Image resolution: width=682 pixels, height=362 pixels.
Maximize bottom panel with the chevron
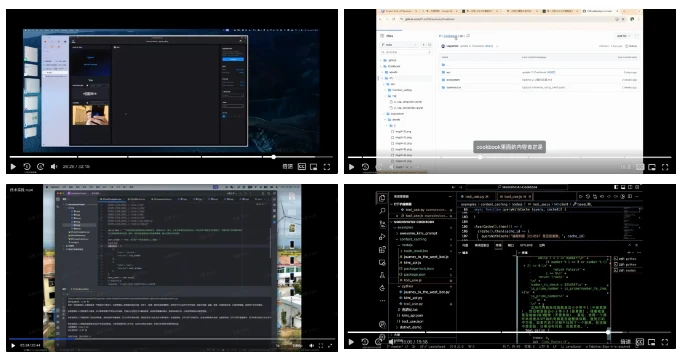(629, 245)
